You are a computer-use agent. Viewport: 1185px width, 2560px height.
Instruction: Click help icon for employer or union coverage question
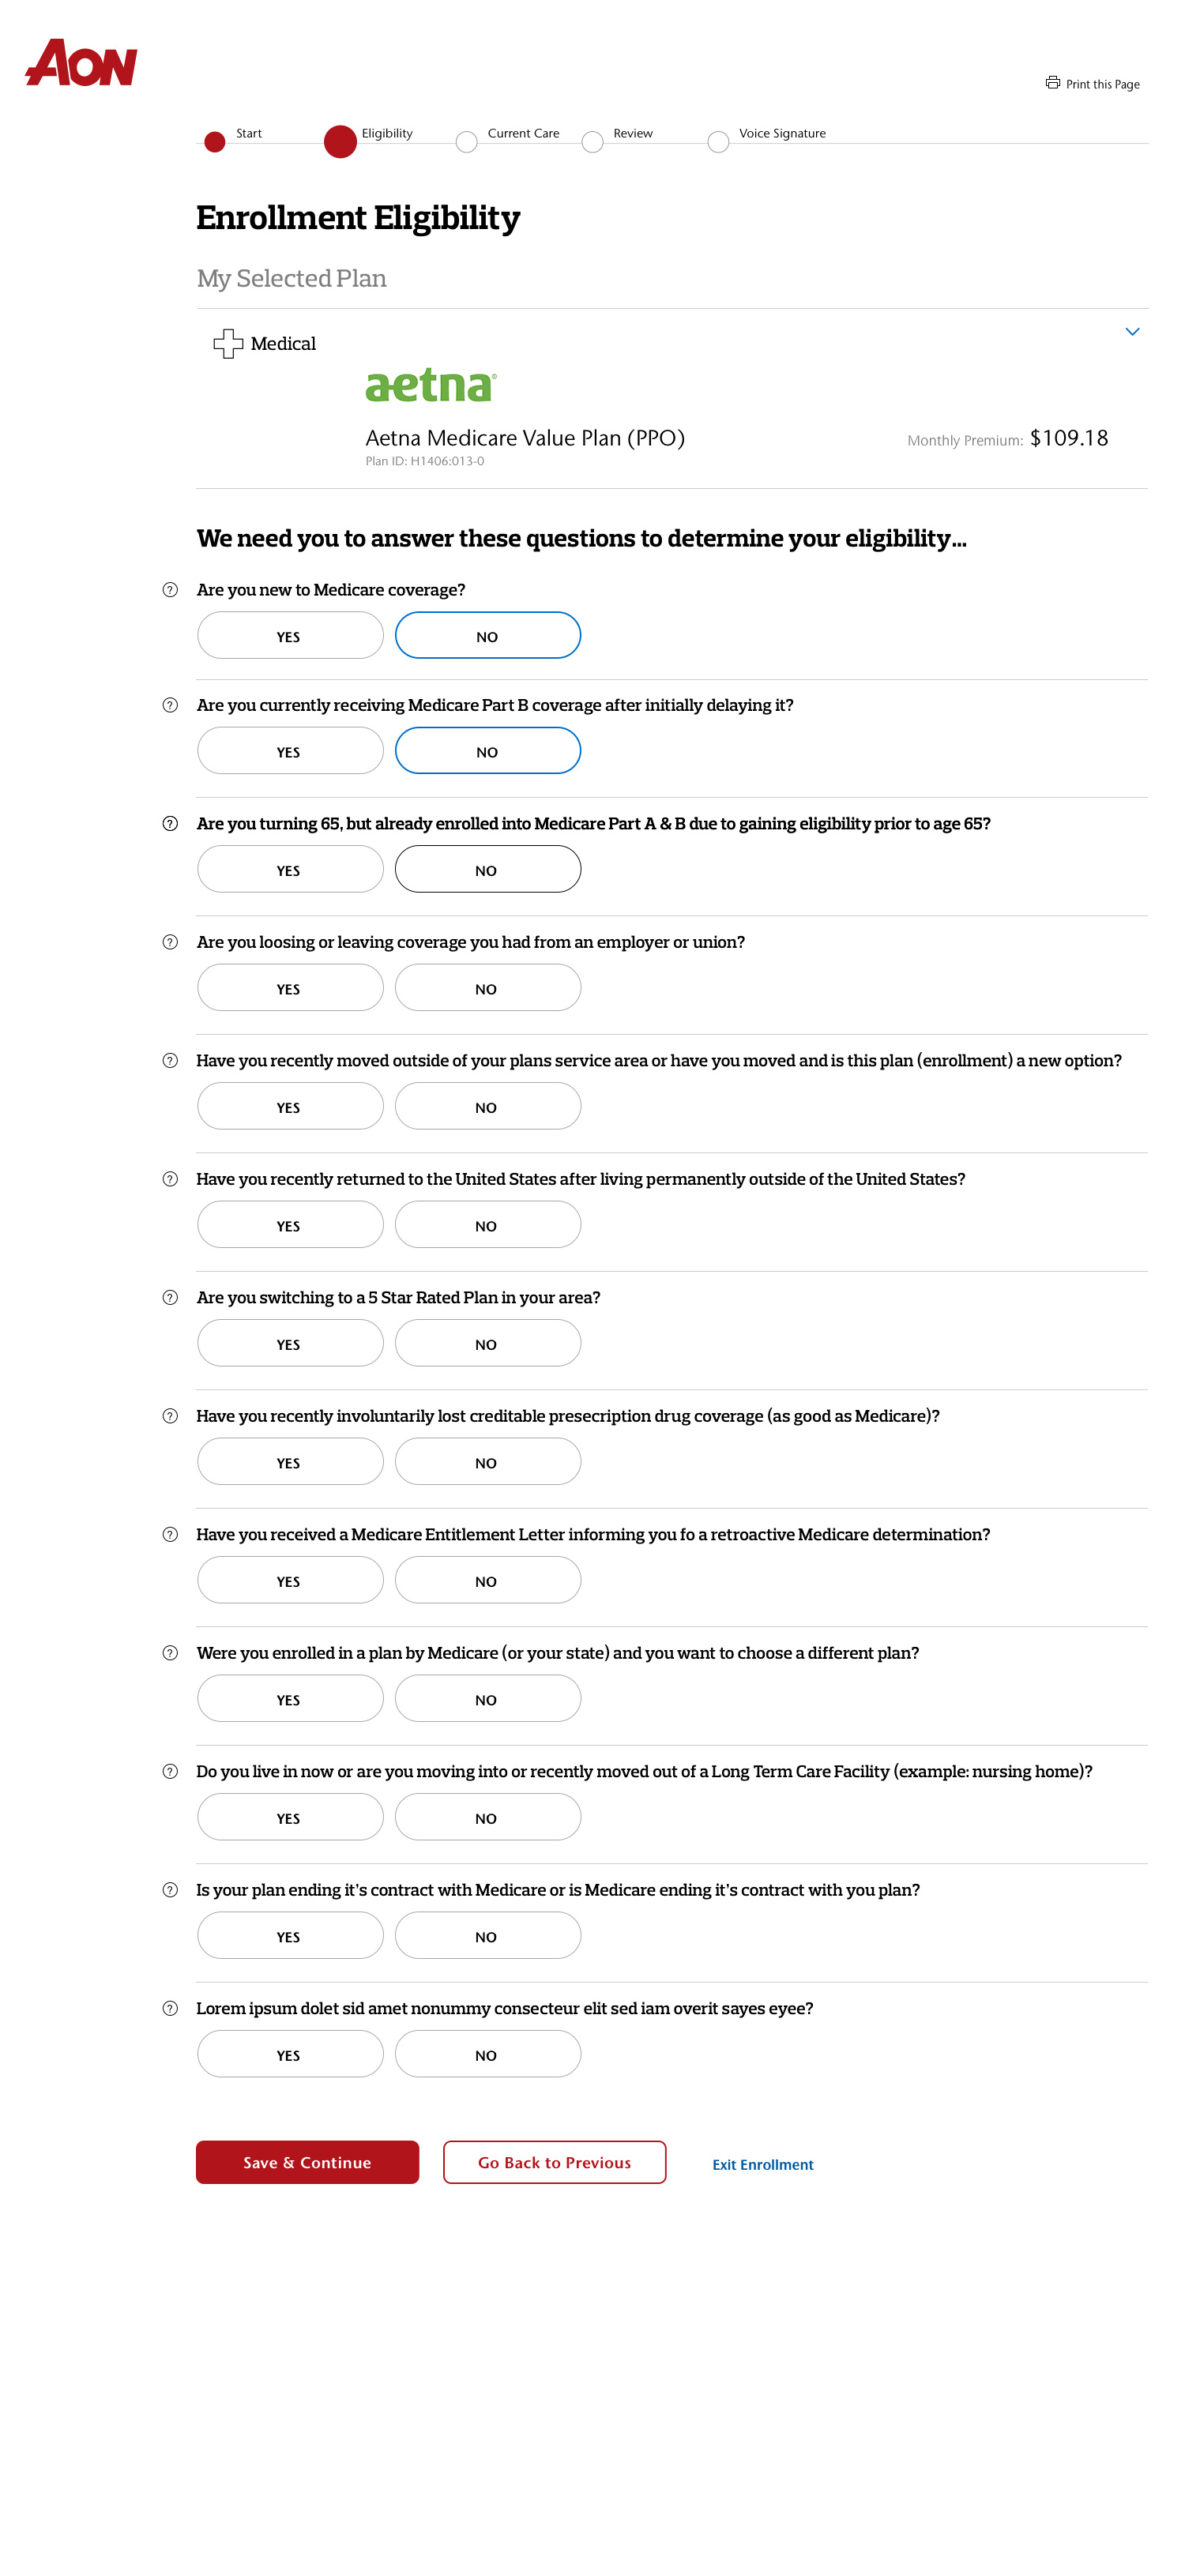pos(170,942)
